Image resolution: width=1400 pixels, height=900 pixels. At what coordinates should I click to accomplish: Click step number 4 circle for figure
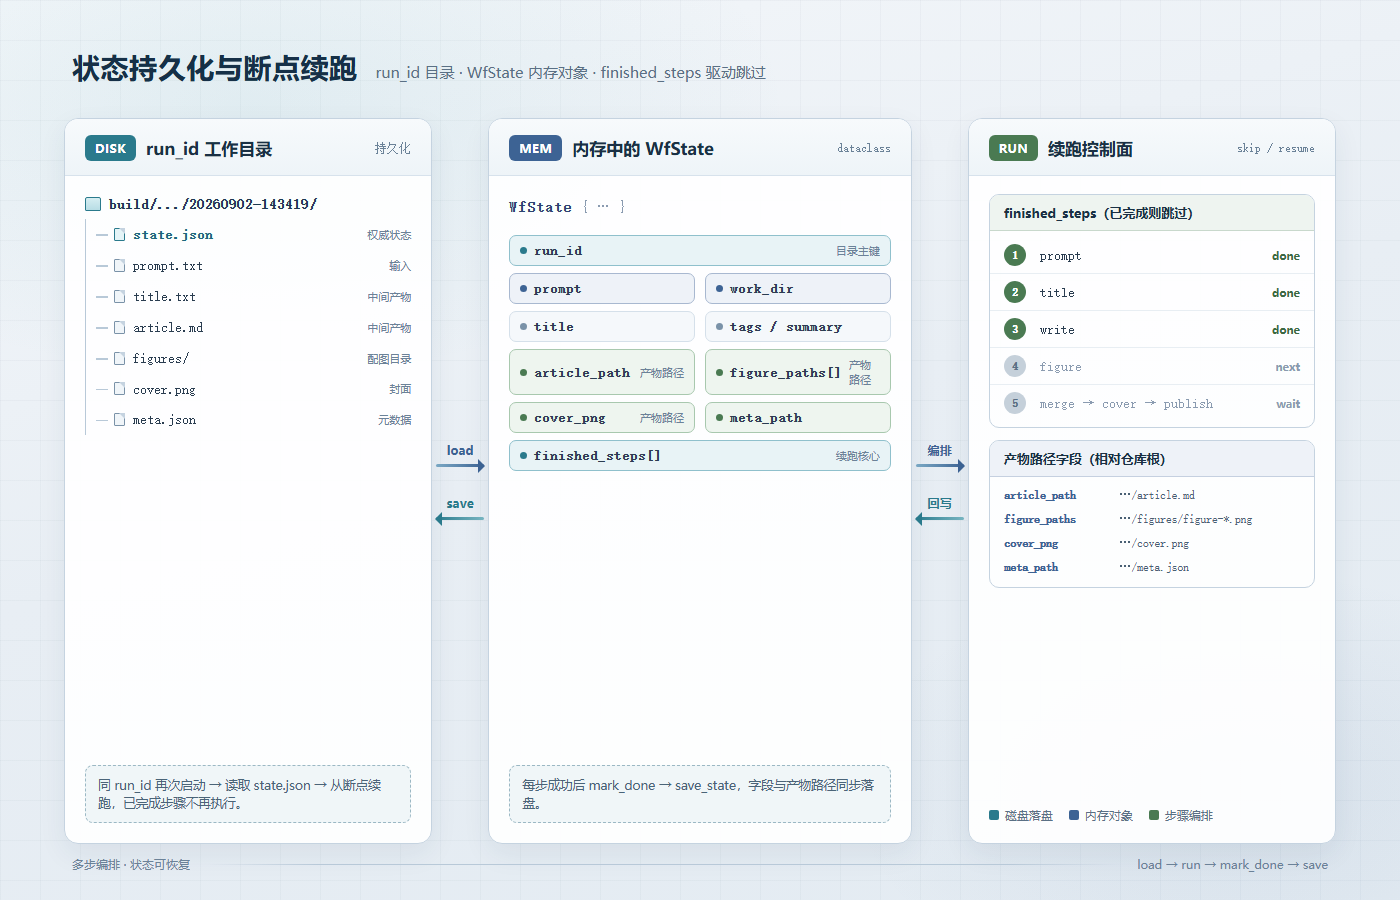point(1015,366)
